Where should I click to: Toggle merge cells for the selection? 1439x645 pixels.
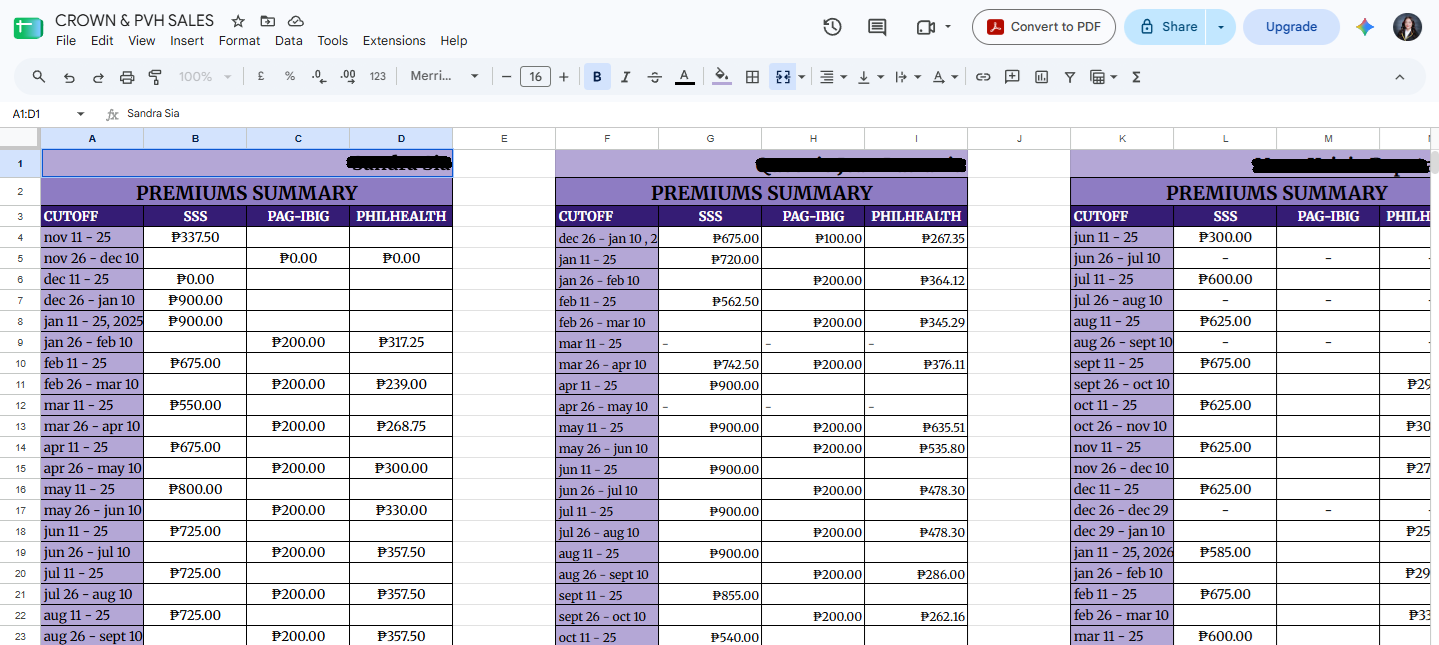click(782, 77)
